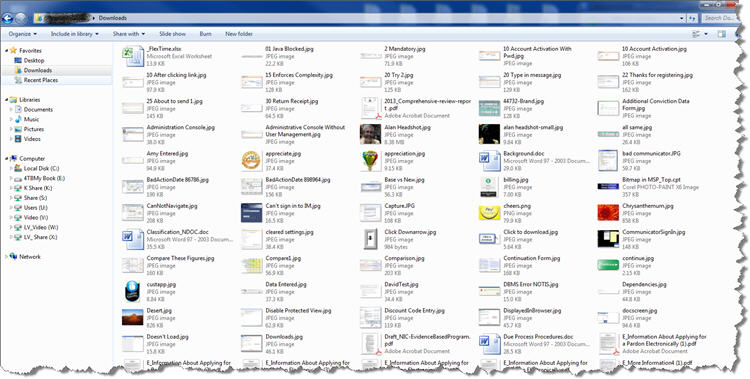Click the appreciation.jpg balloon icon

(x=370, y=161)
